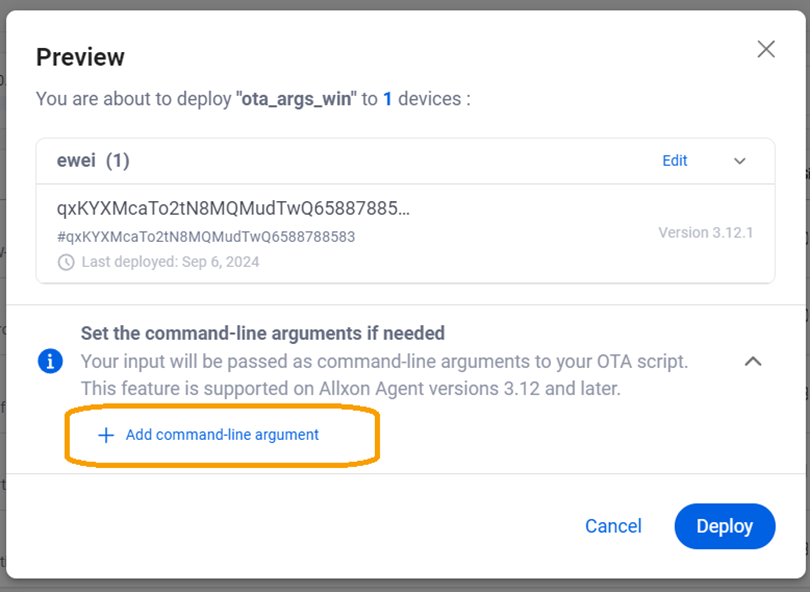This screenshot has width=810, height=592.
Task: Click the orange highlighted add argument control
Action: pyautogui.click(x=221, y=435)
